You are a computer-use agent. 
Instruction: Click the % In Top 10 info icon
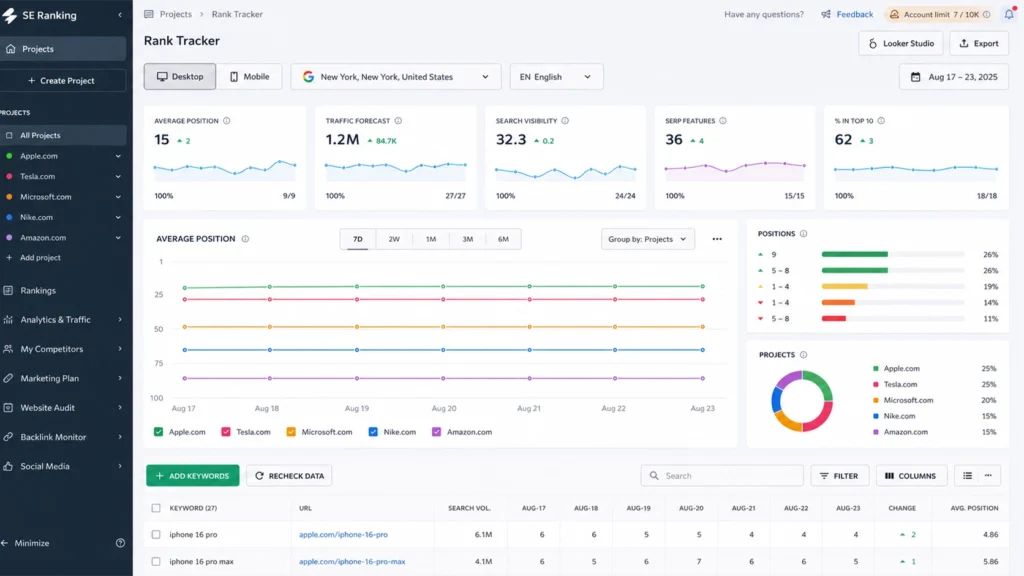click(881, 121)
